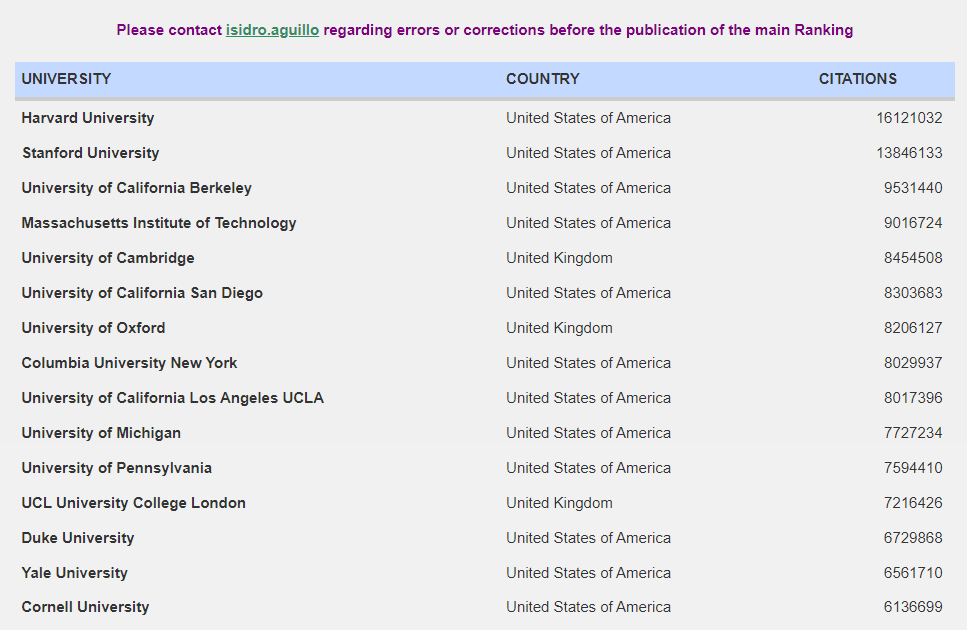The width and height of the screenshot is (967, 630).
Task: Click University of California Berkeley
Action: 136,188
